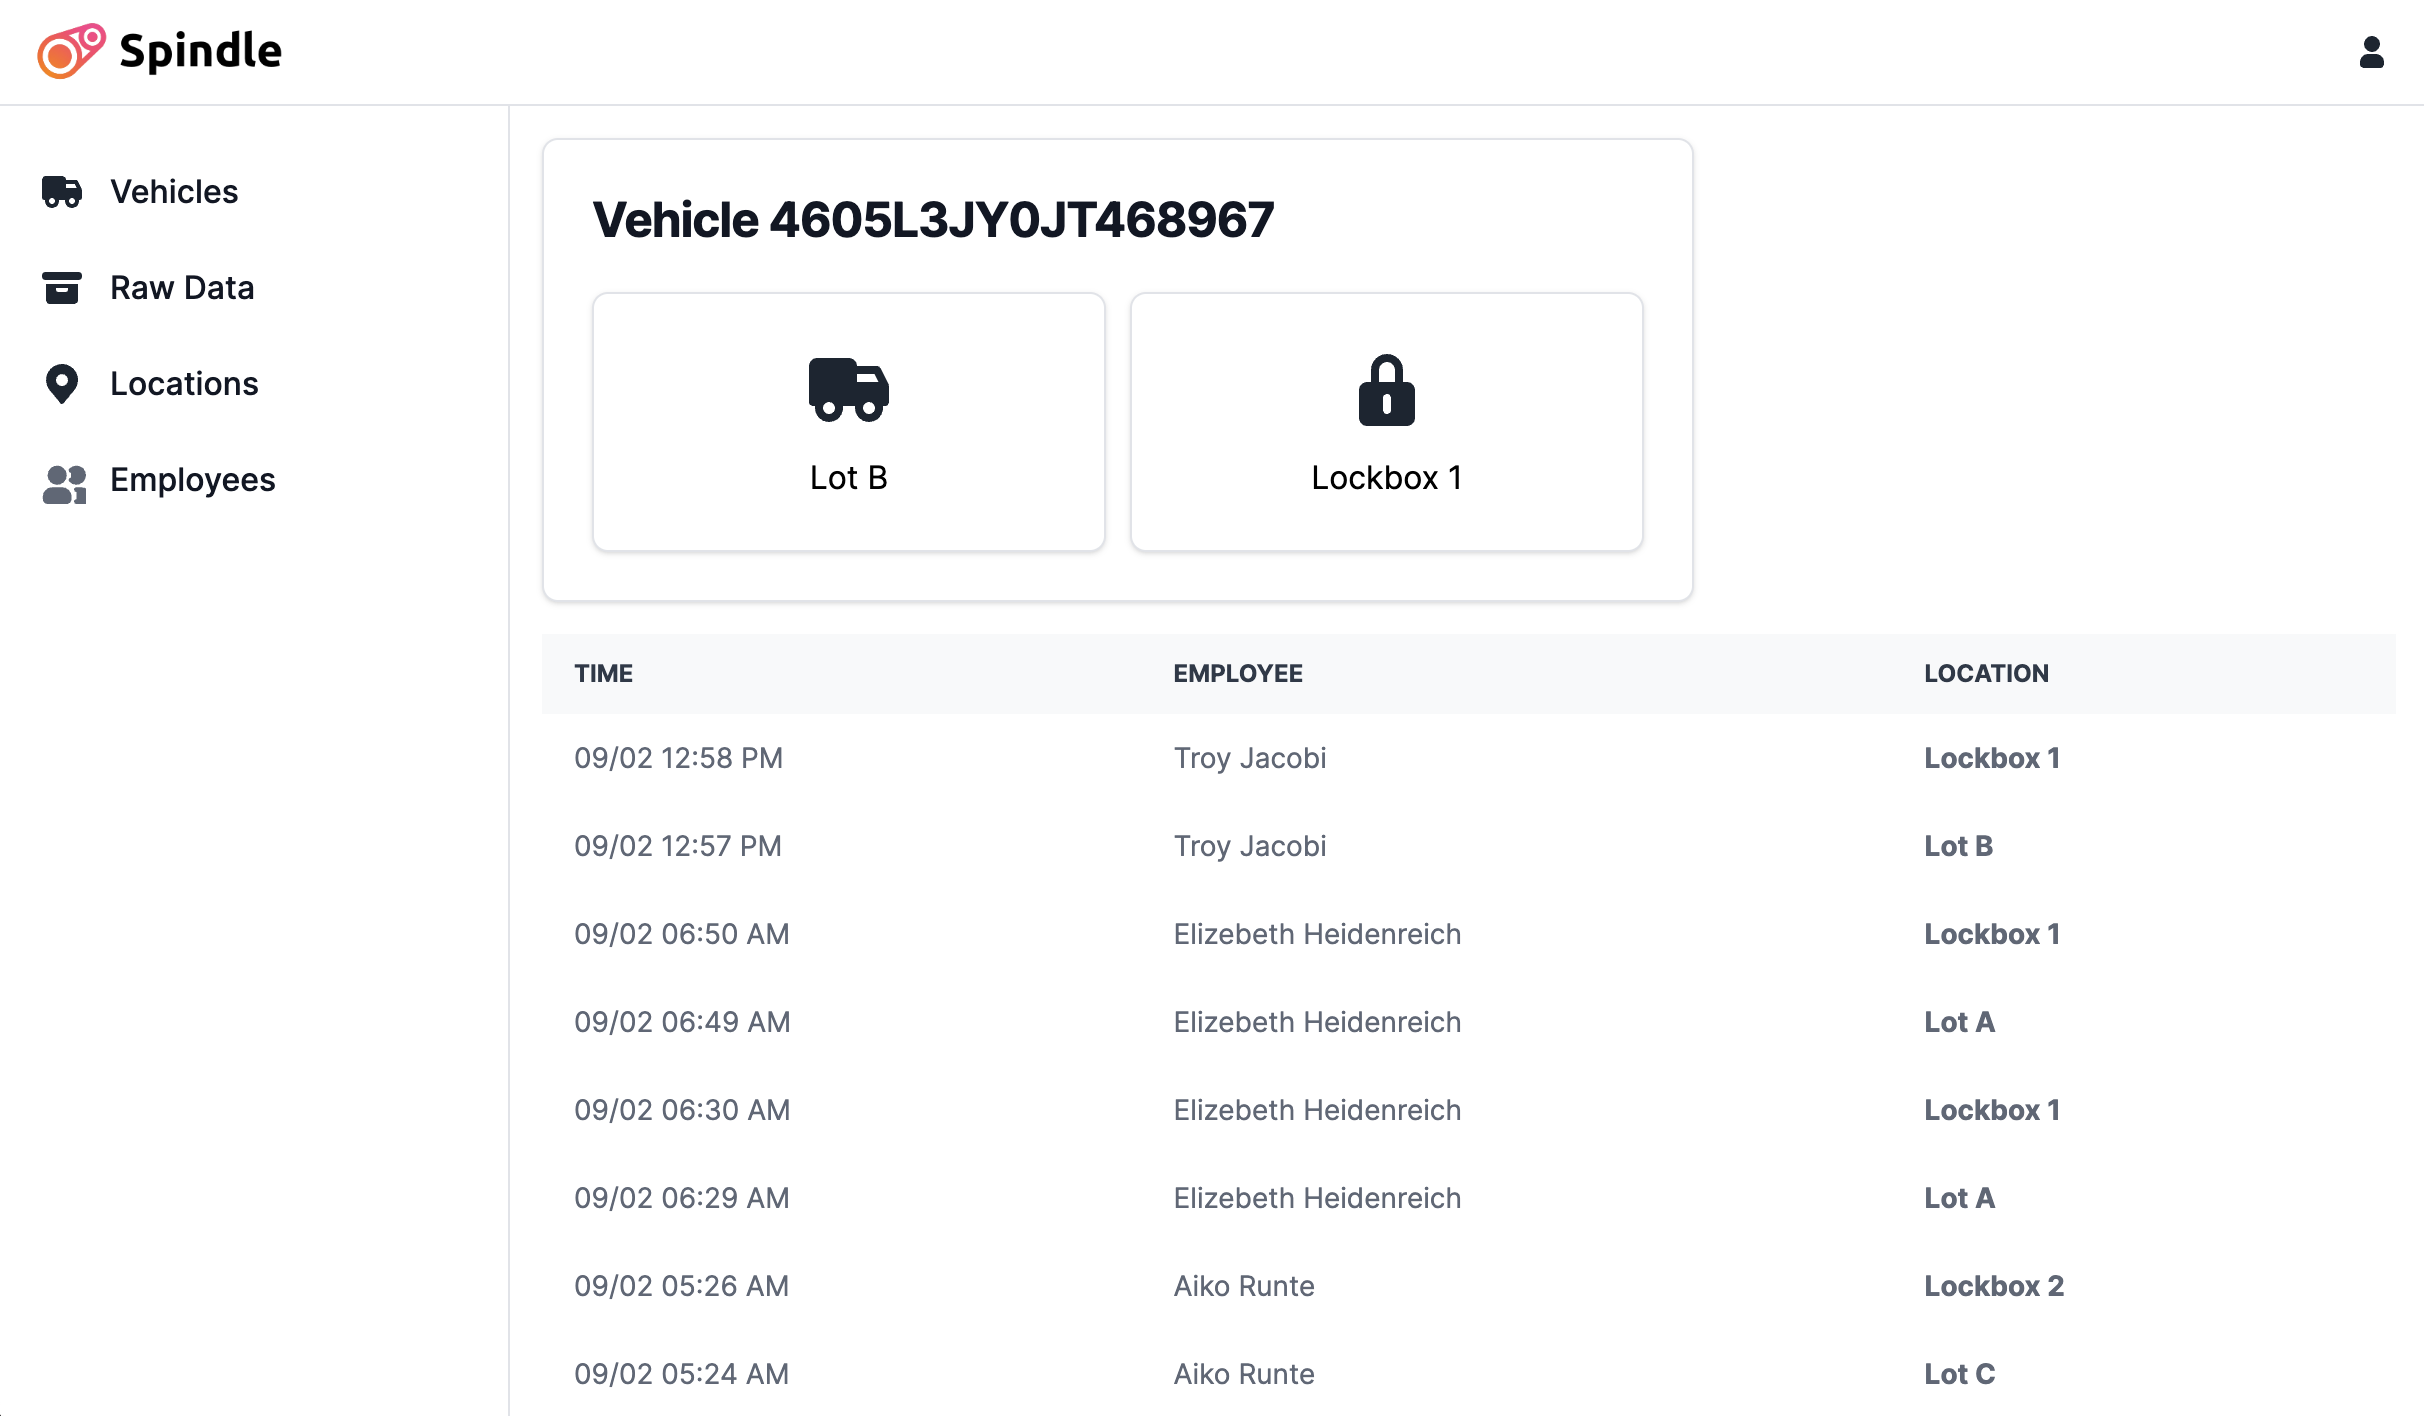Screen dimensions: 2424x1416
Task: Select the Vehicles truck icon in sidebar
Action: coord(62,191)
